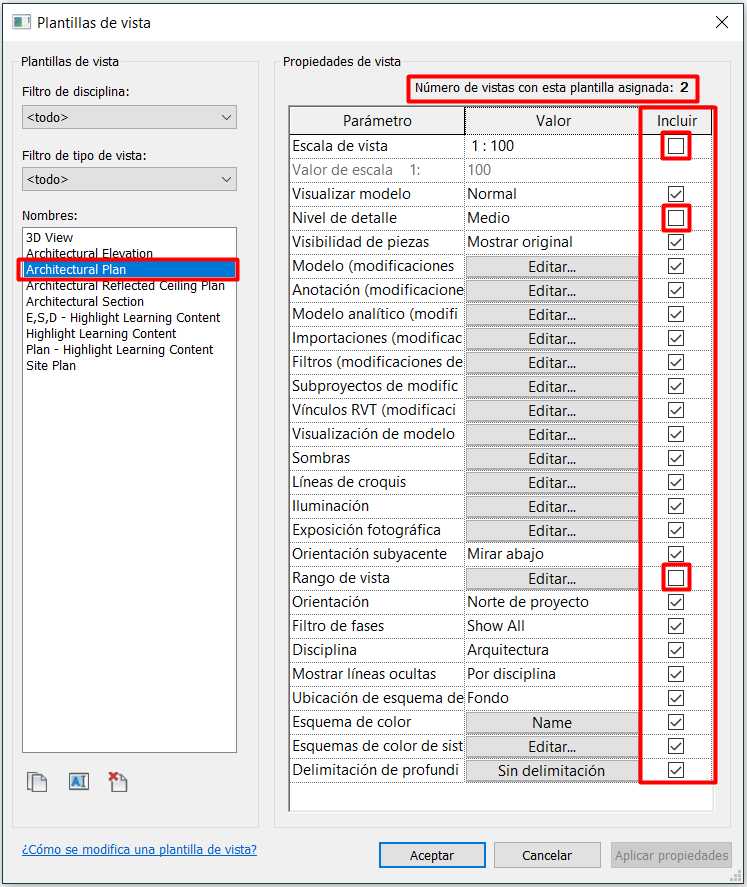Click Editar for Exposición fotográfica

tap(552, 531)
